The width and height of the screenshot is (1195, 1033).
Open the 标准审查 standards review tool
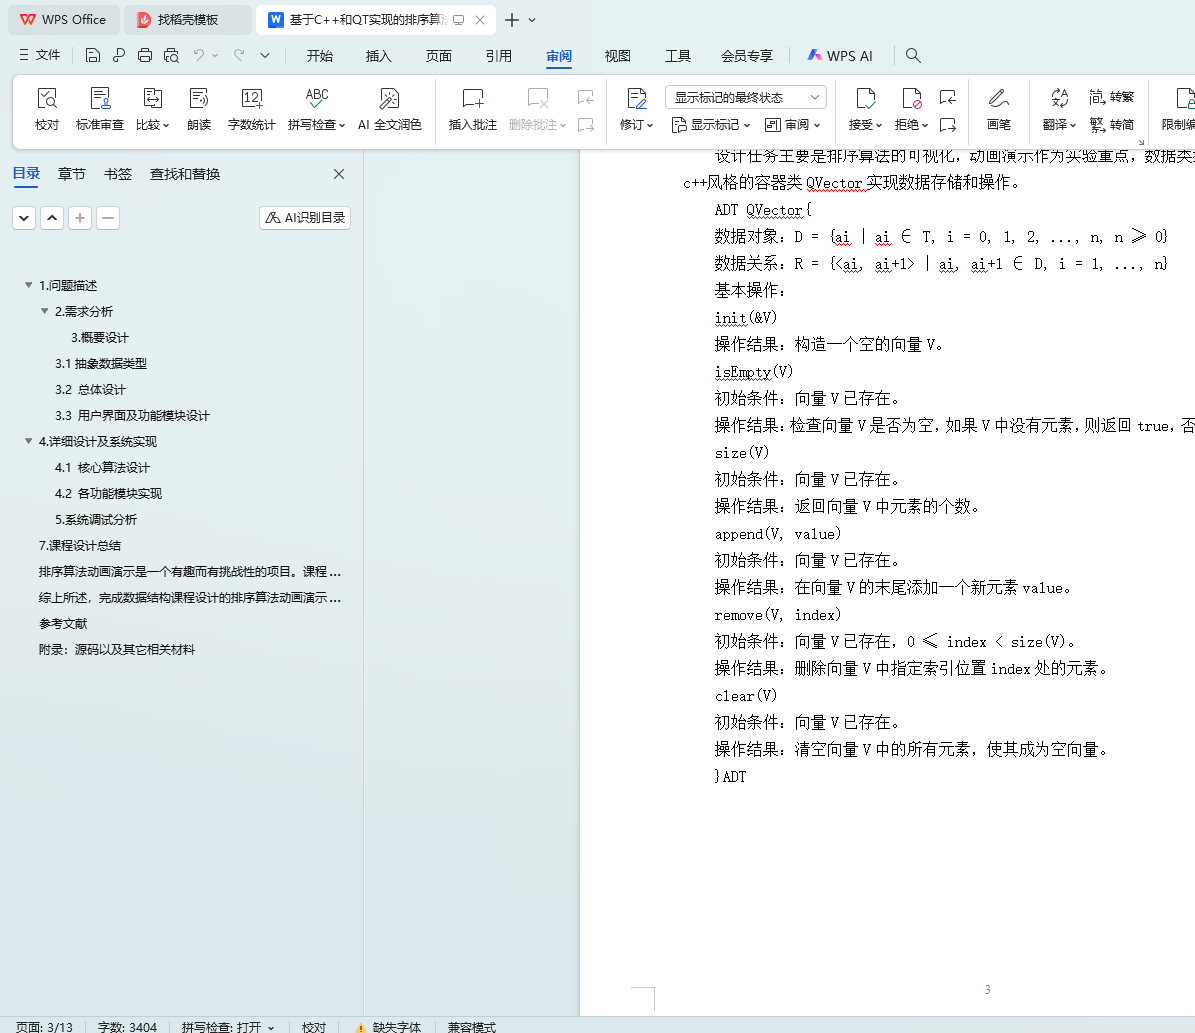coord(100,98)
